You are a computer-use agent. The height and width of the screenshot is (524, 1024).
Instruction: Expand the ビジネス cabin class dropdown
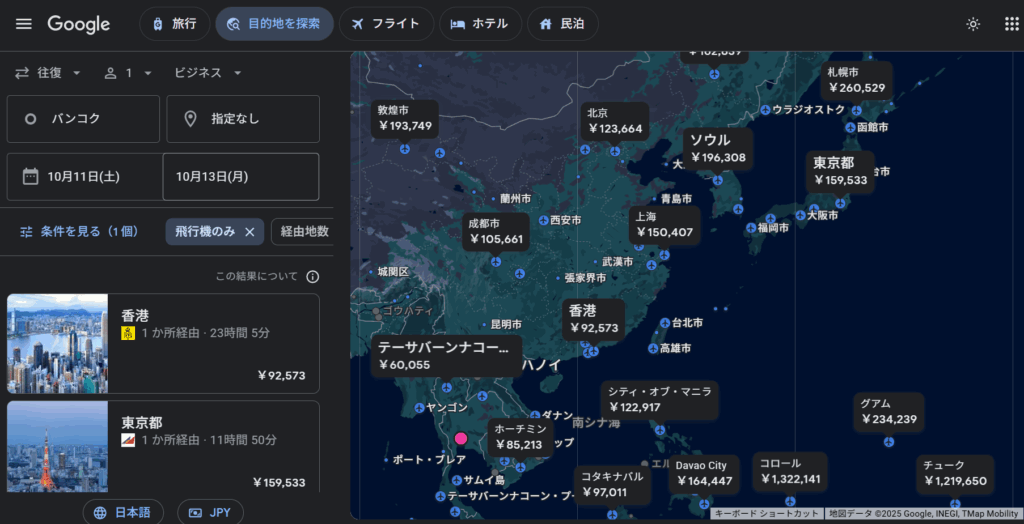(x=208, y=73)
